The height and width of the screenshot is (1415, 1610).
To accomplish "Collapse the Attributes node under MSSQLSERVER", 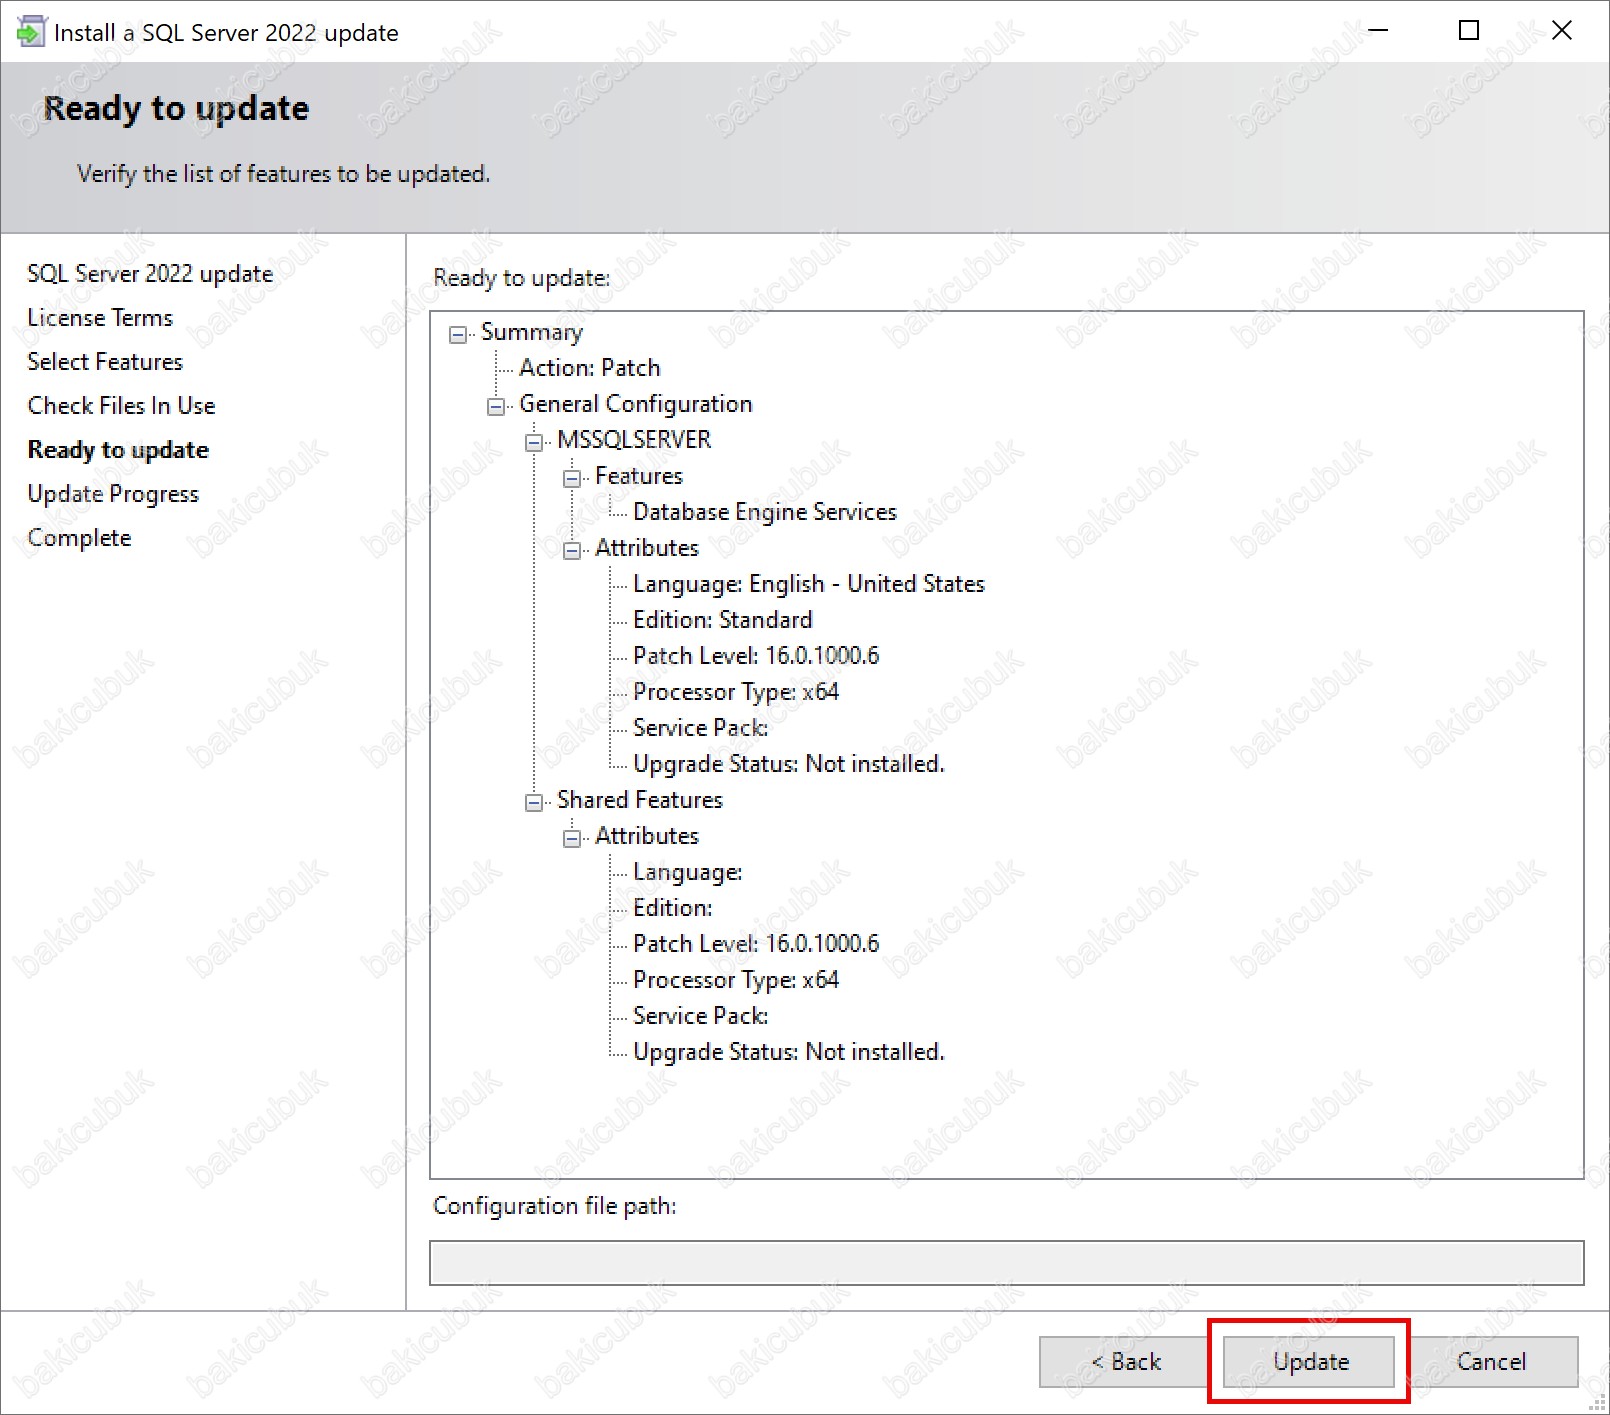I will pos(572,550).
